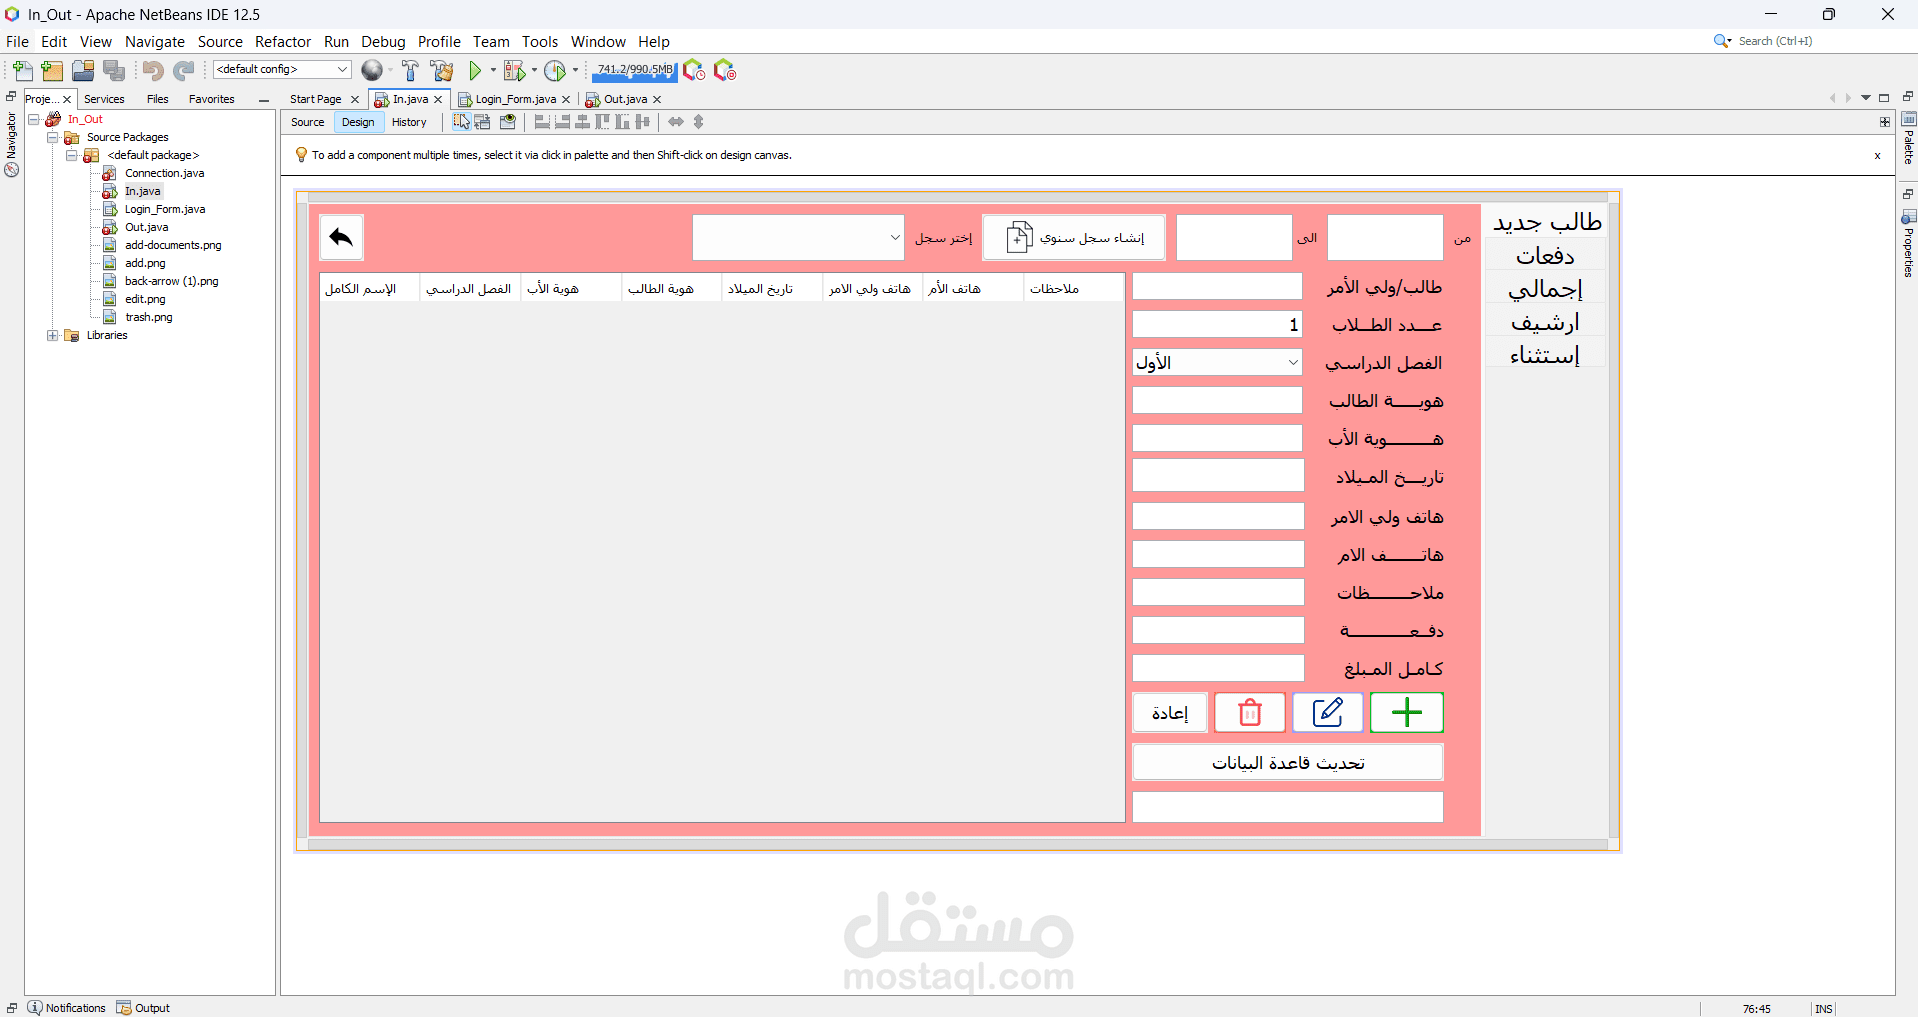Click the blue edit pencil button
The width and height of the screenshot is (1918, 1017).
pos(1327,713)
